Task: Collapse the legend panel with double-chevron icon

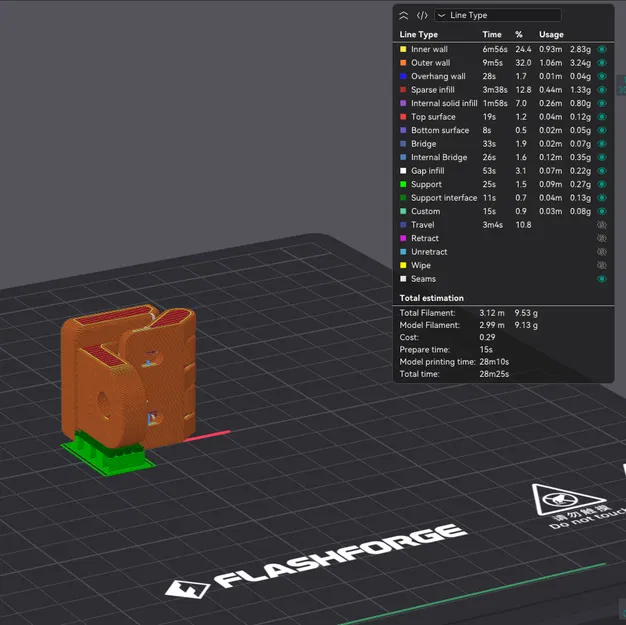Action: point(404,16)
